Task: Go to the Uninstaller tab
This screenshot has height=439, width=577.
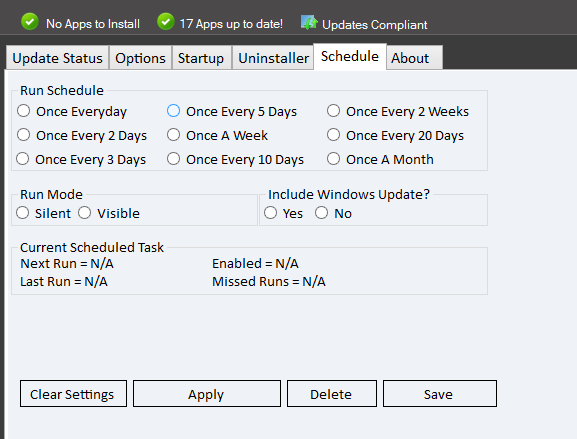Action: pos(273,58)
